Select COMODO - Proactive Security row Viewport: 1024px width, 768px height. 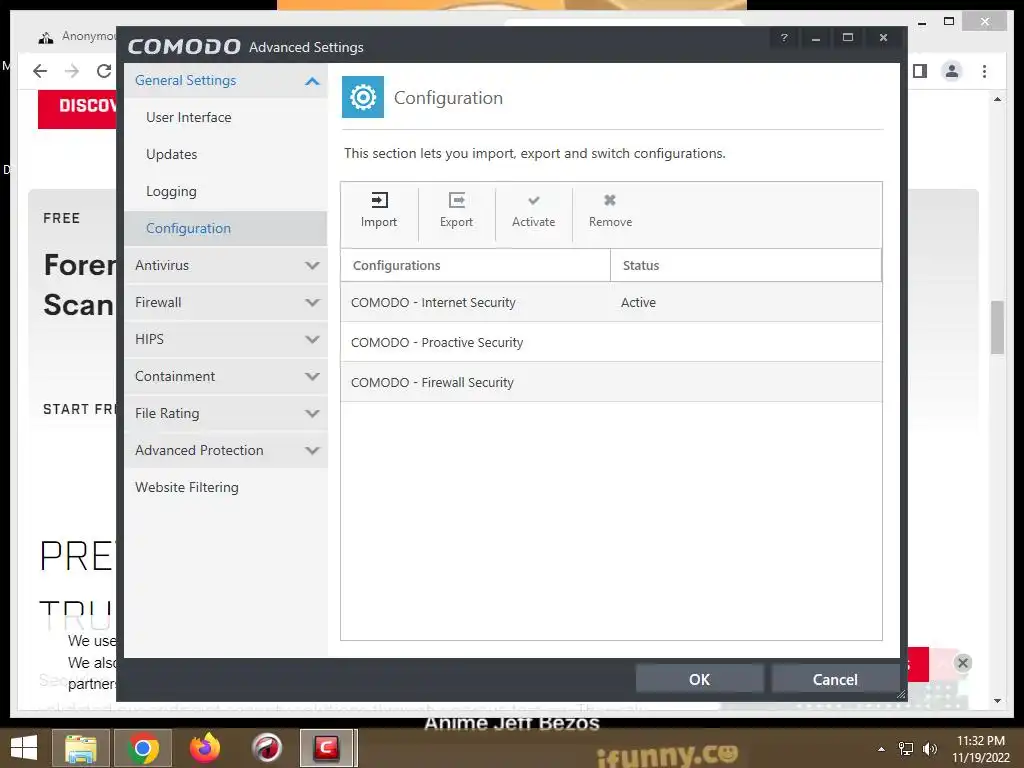611,342
